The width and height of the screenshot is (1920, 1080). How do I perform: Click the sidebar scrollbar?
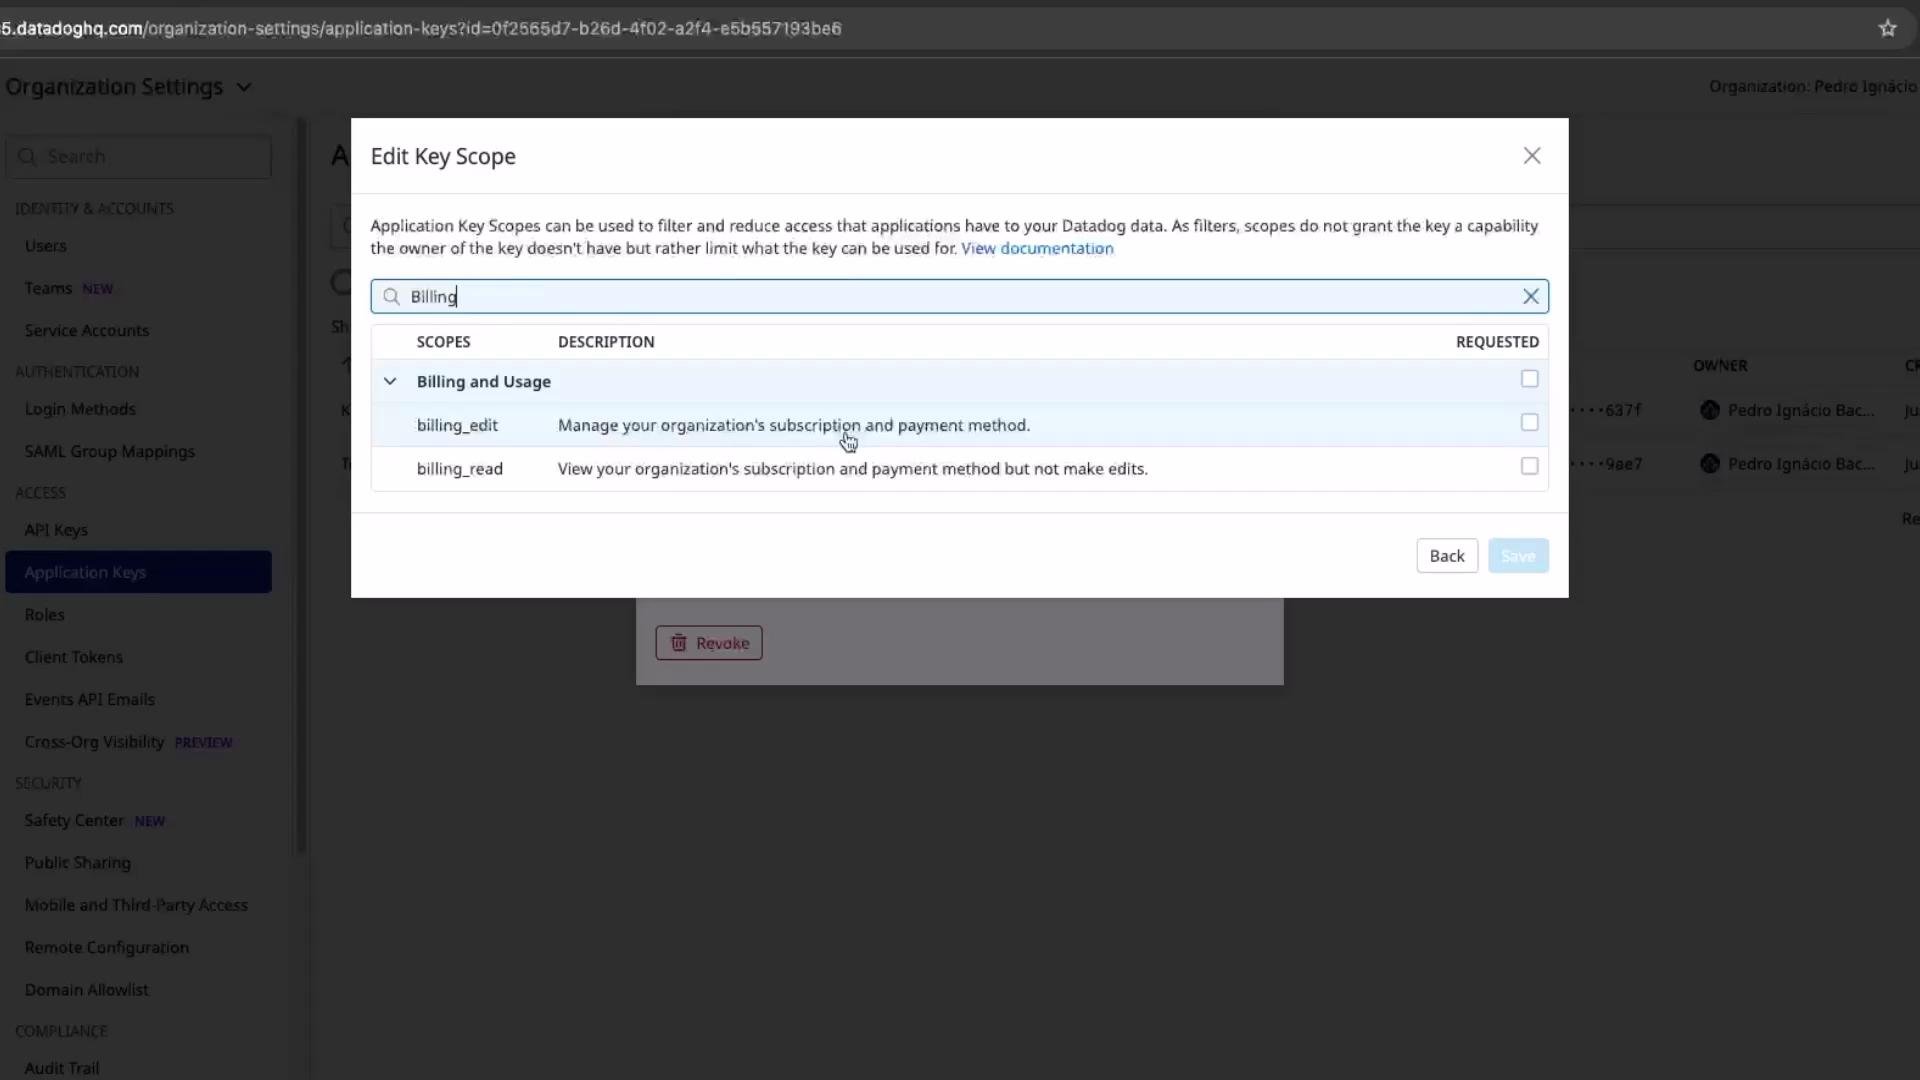tap(300, 487)
